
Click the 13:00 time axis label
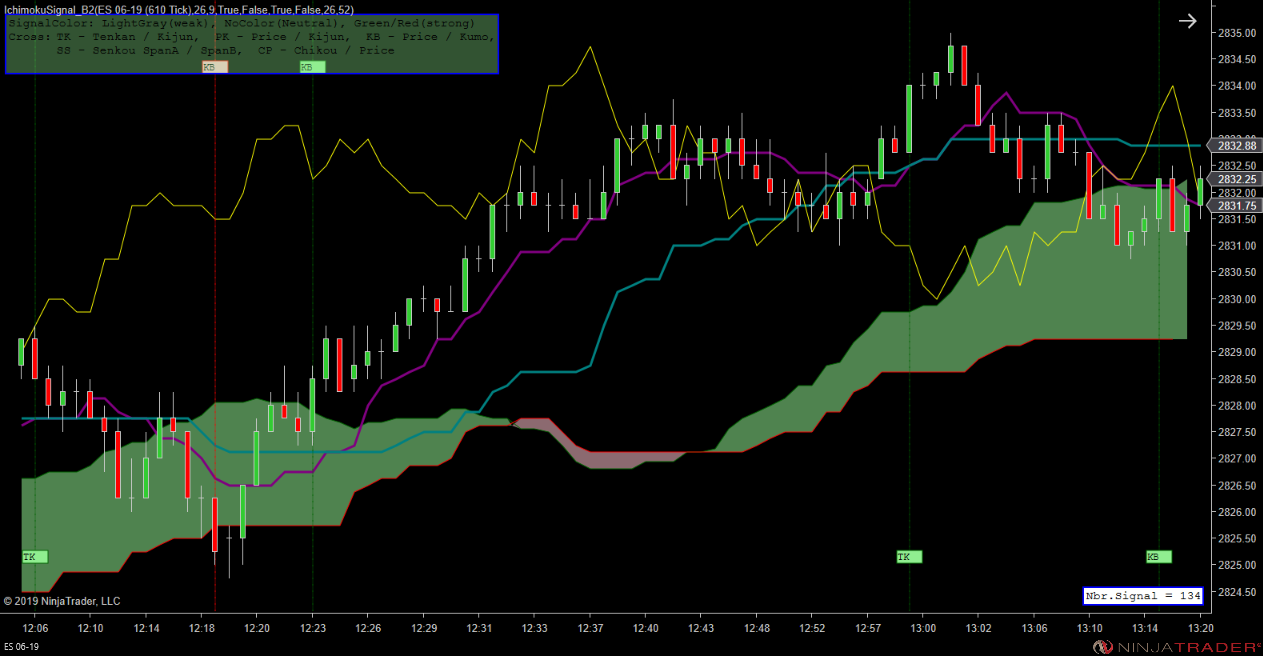click(x=923, y=628)
